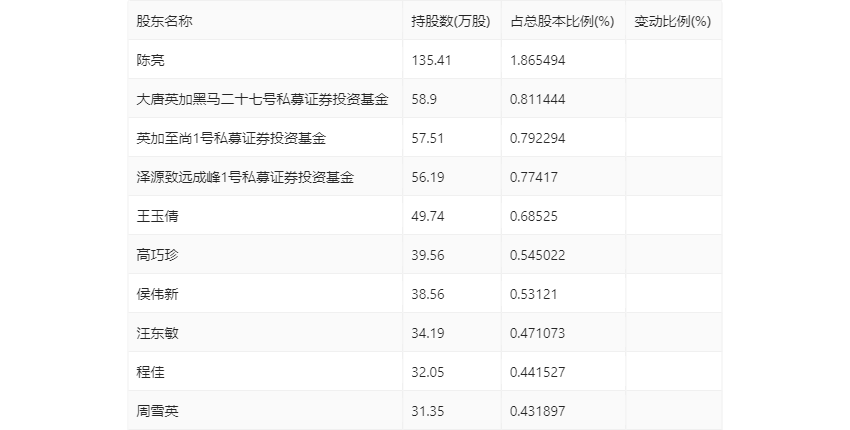Click the holding value 49.74
This screenshot has height=430, width=850.
coord(428,216)
